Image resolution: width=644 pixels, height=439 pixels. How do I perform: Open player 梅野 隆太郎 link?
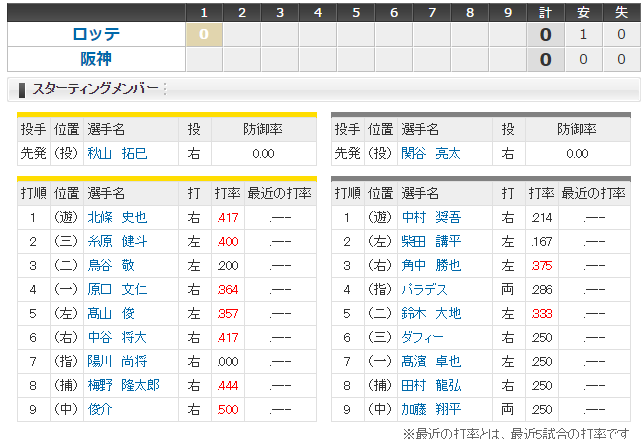124,385
